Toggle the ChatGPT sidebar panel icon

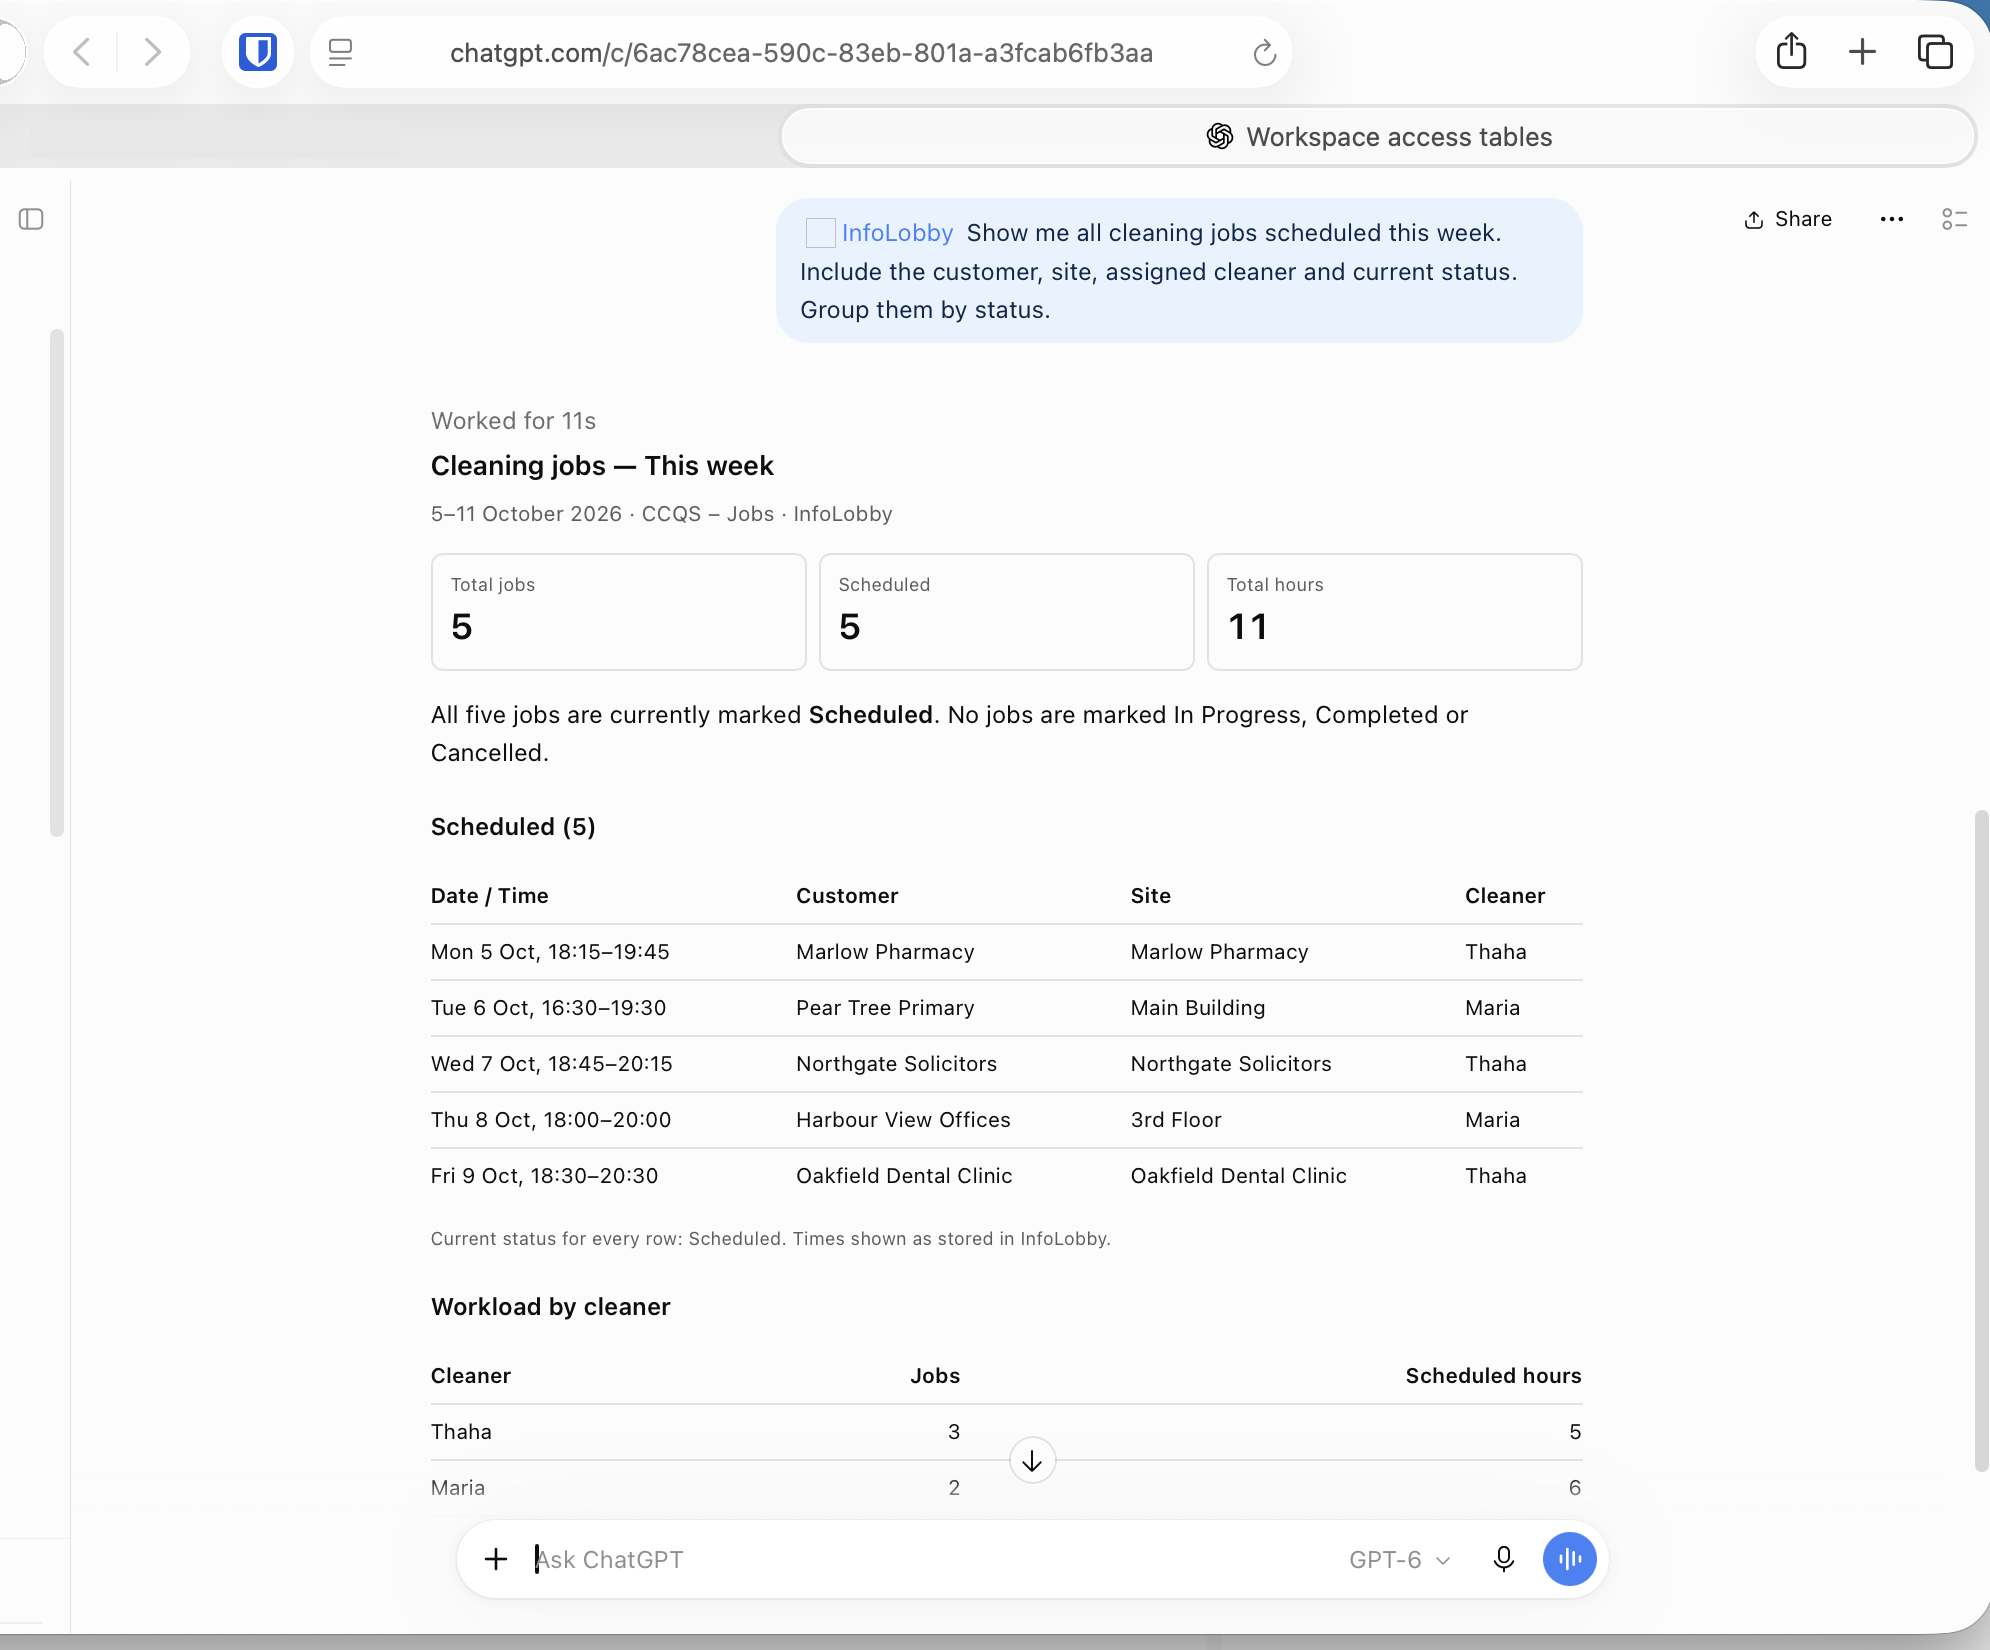31,219
